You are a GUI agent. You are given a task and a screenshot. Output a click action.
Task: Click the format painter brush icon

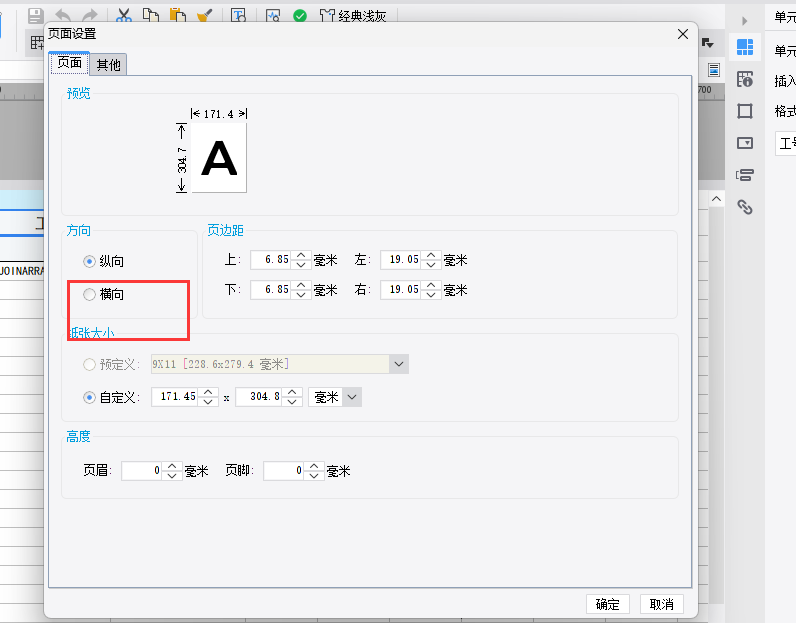point(204,15)
